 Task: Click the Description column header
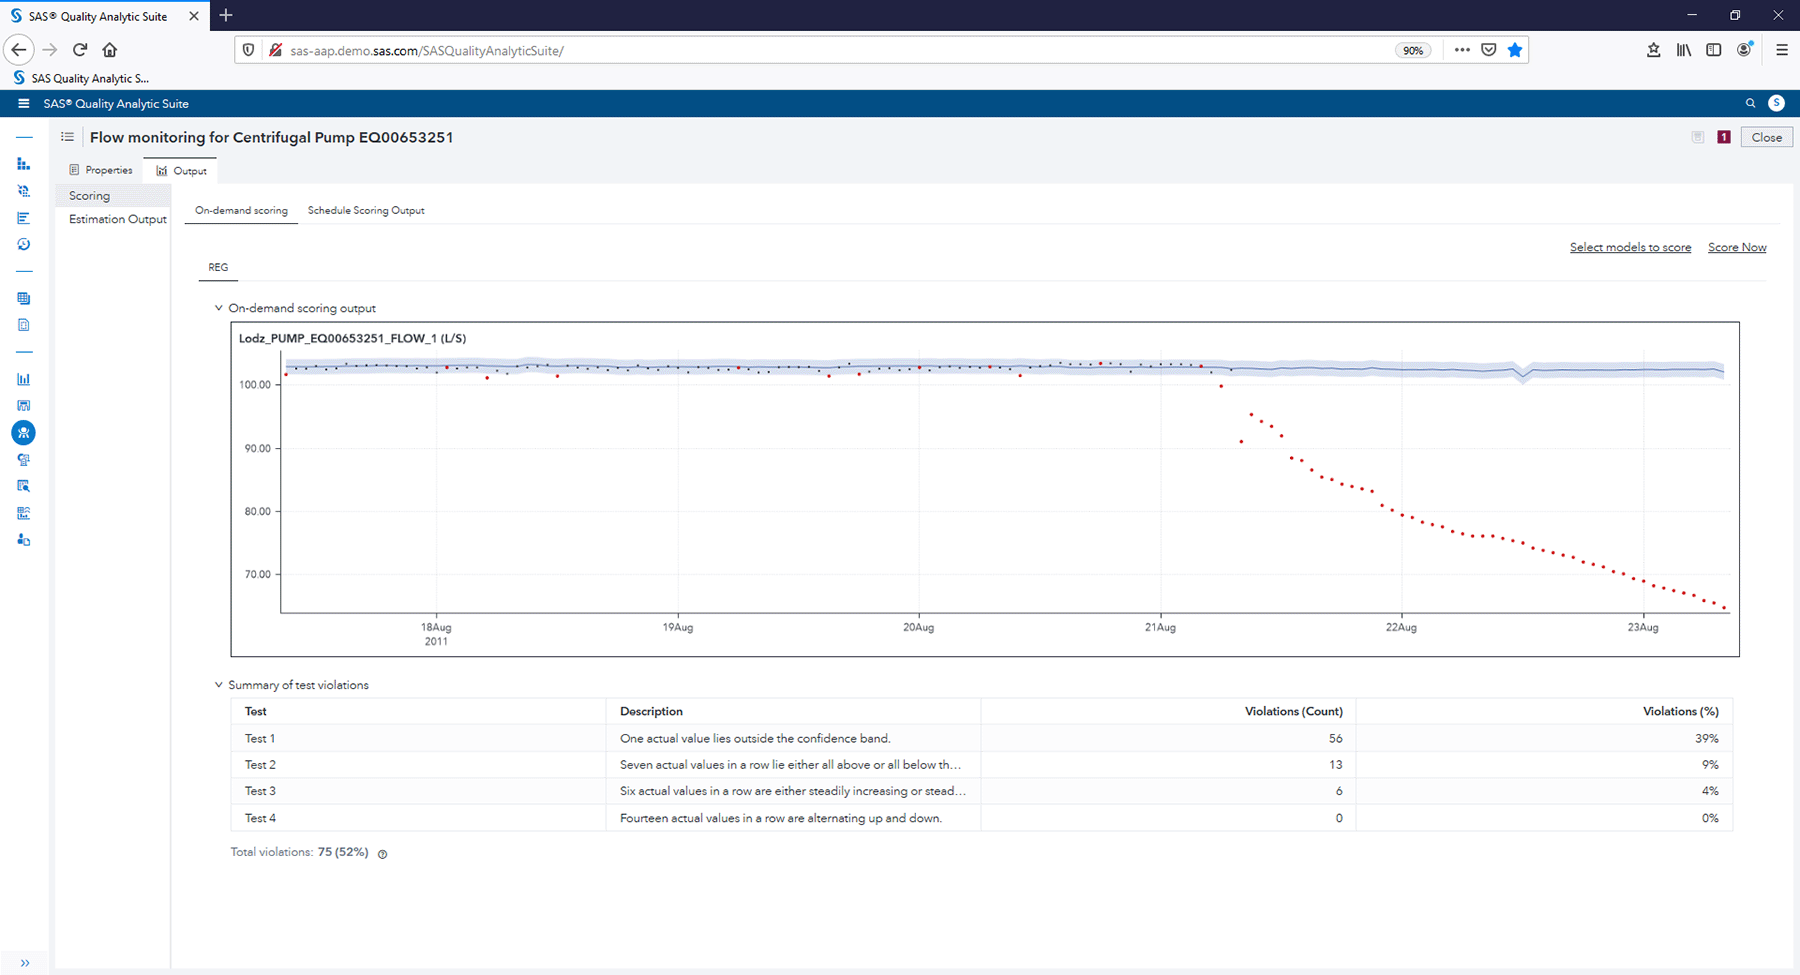point(651,712)
